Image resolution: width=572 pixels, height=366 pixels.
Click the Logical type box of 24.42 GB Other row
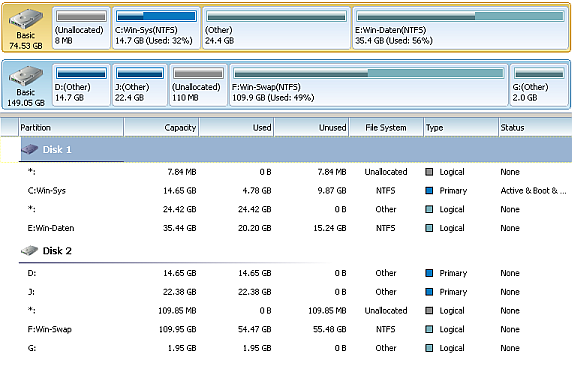click(429, 209)
